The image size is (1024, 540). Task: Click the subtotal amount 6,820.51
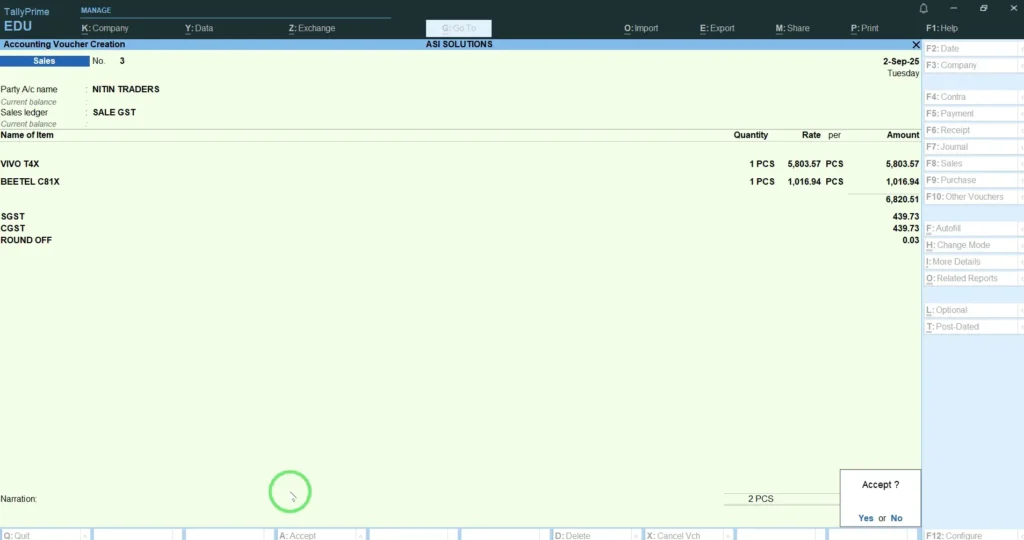click(902, 199)
